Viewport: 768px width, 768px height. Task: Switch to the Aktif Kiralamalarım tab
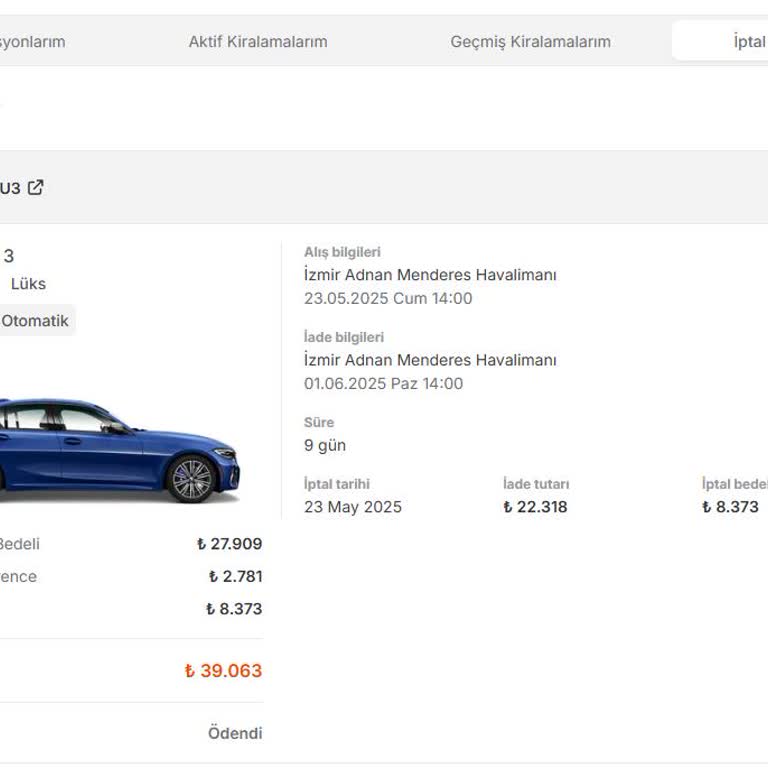click(x=258, y=42)
